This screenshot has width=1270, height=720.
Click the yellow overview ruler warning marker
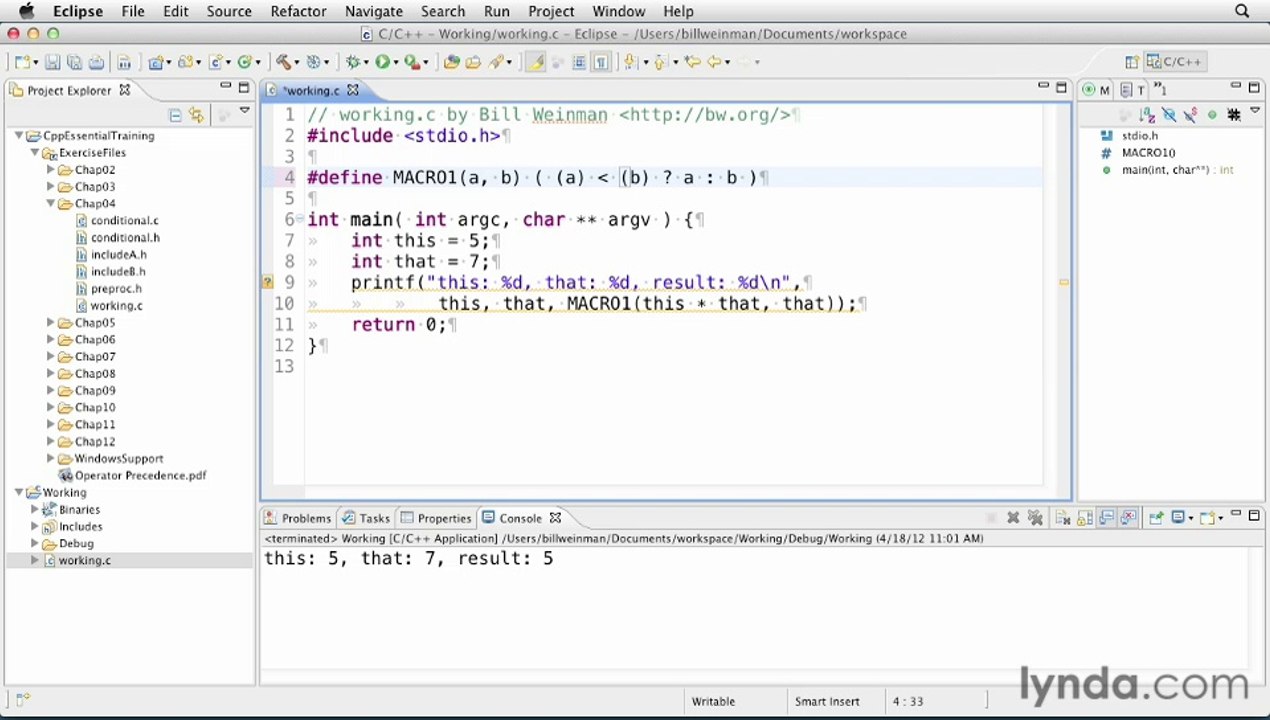coord(1063,283)
